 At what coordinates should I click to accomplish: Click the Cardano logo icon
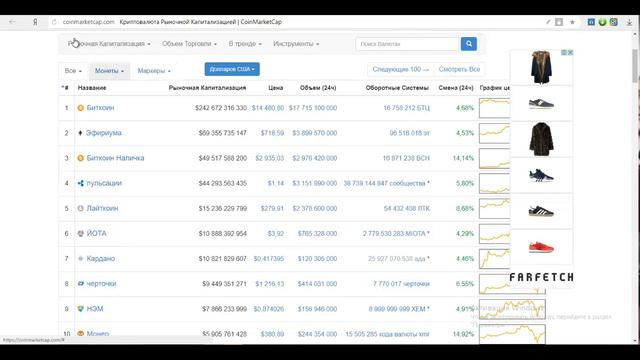click(x=80, y=258)
